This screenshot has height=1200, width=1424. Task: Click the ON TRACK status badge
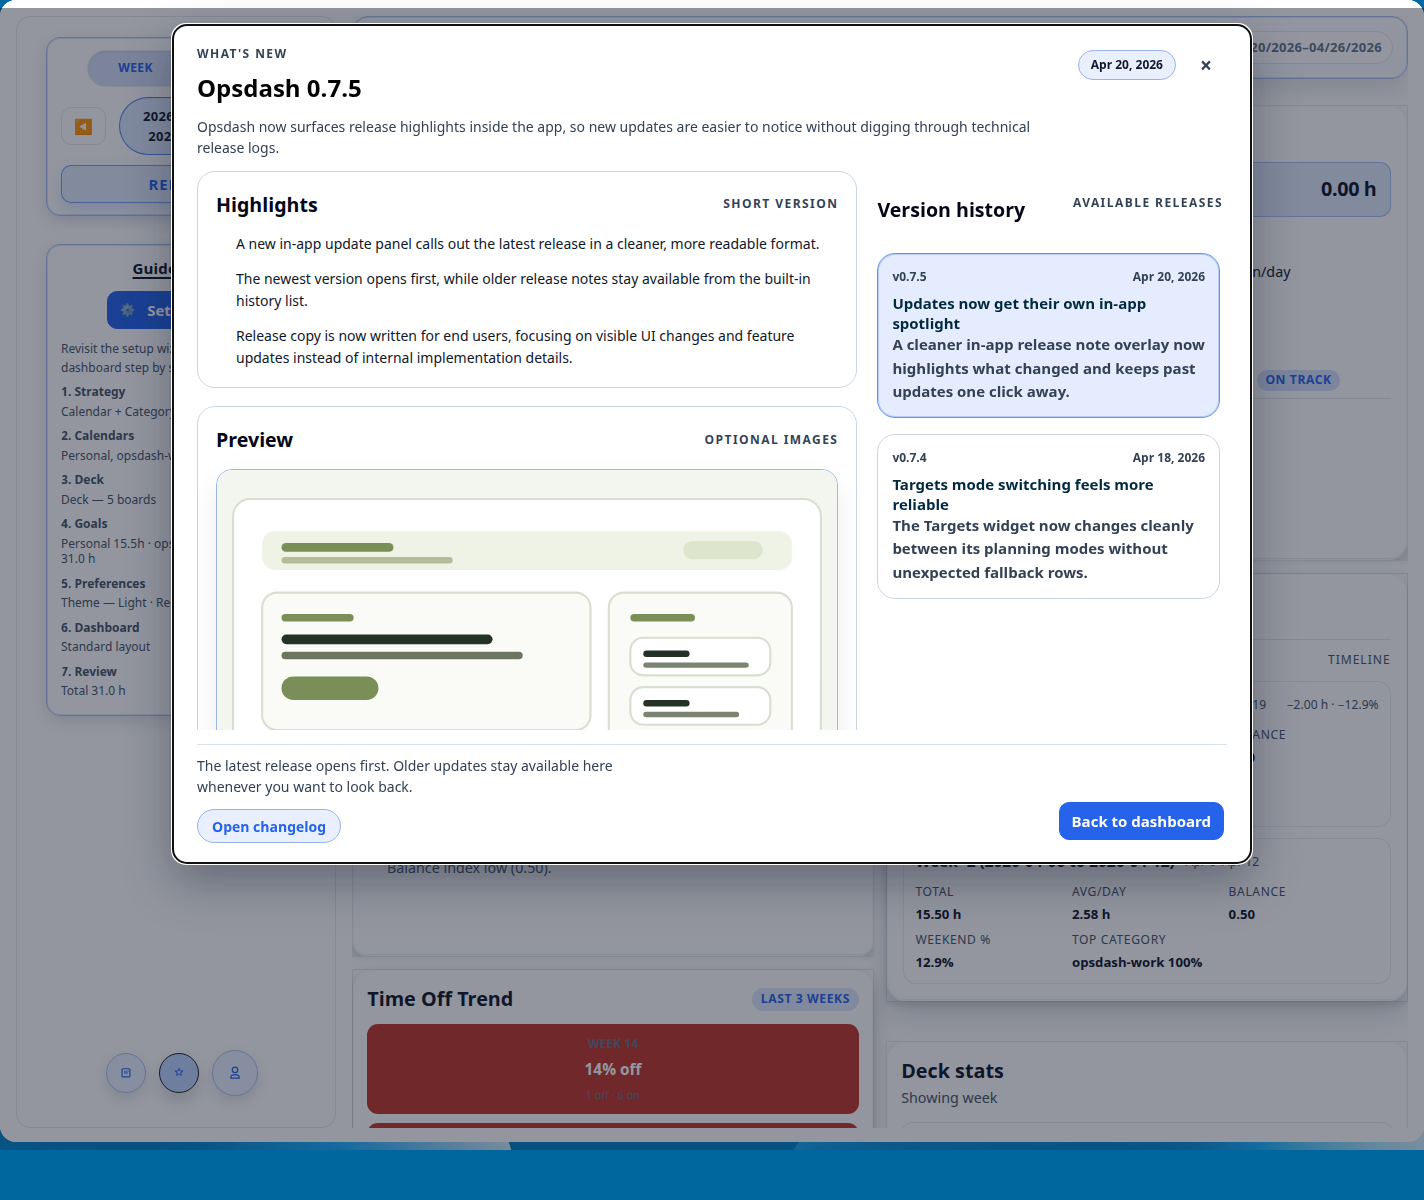click(x=1298, y=380)
